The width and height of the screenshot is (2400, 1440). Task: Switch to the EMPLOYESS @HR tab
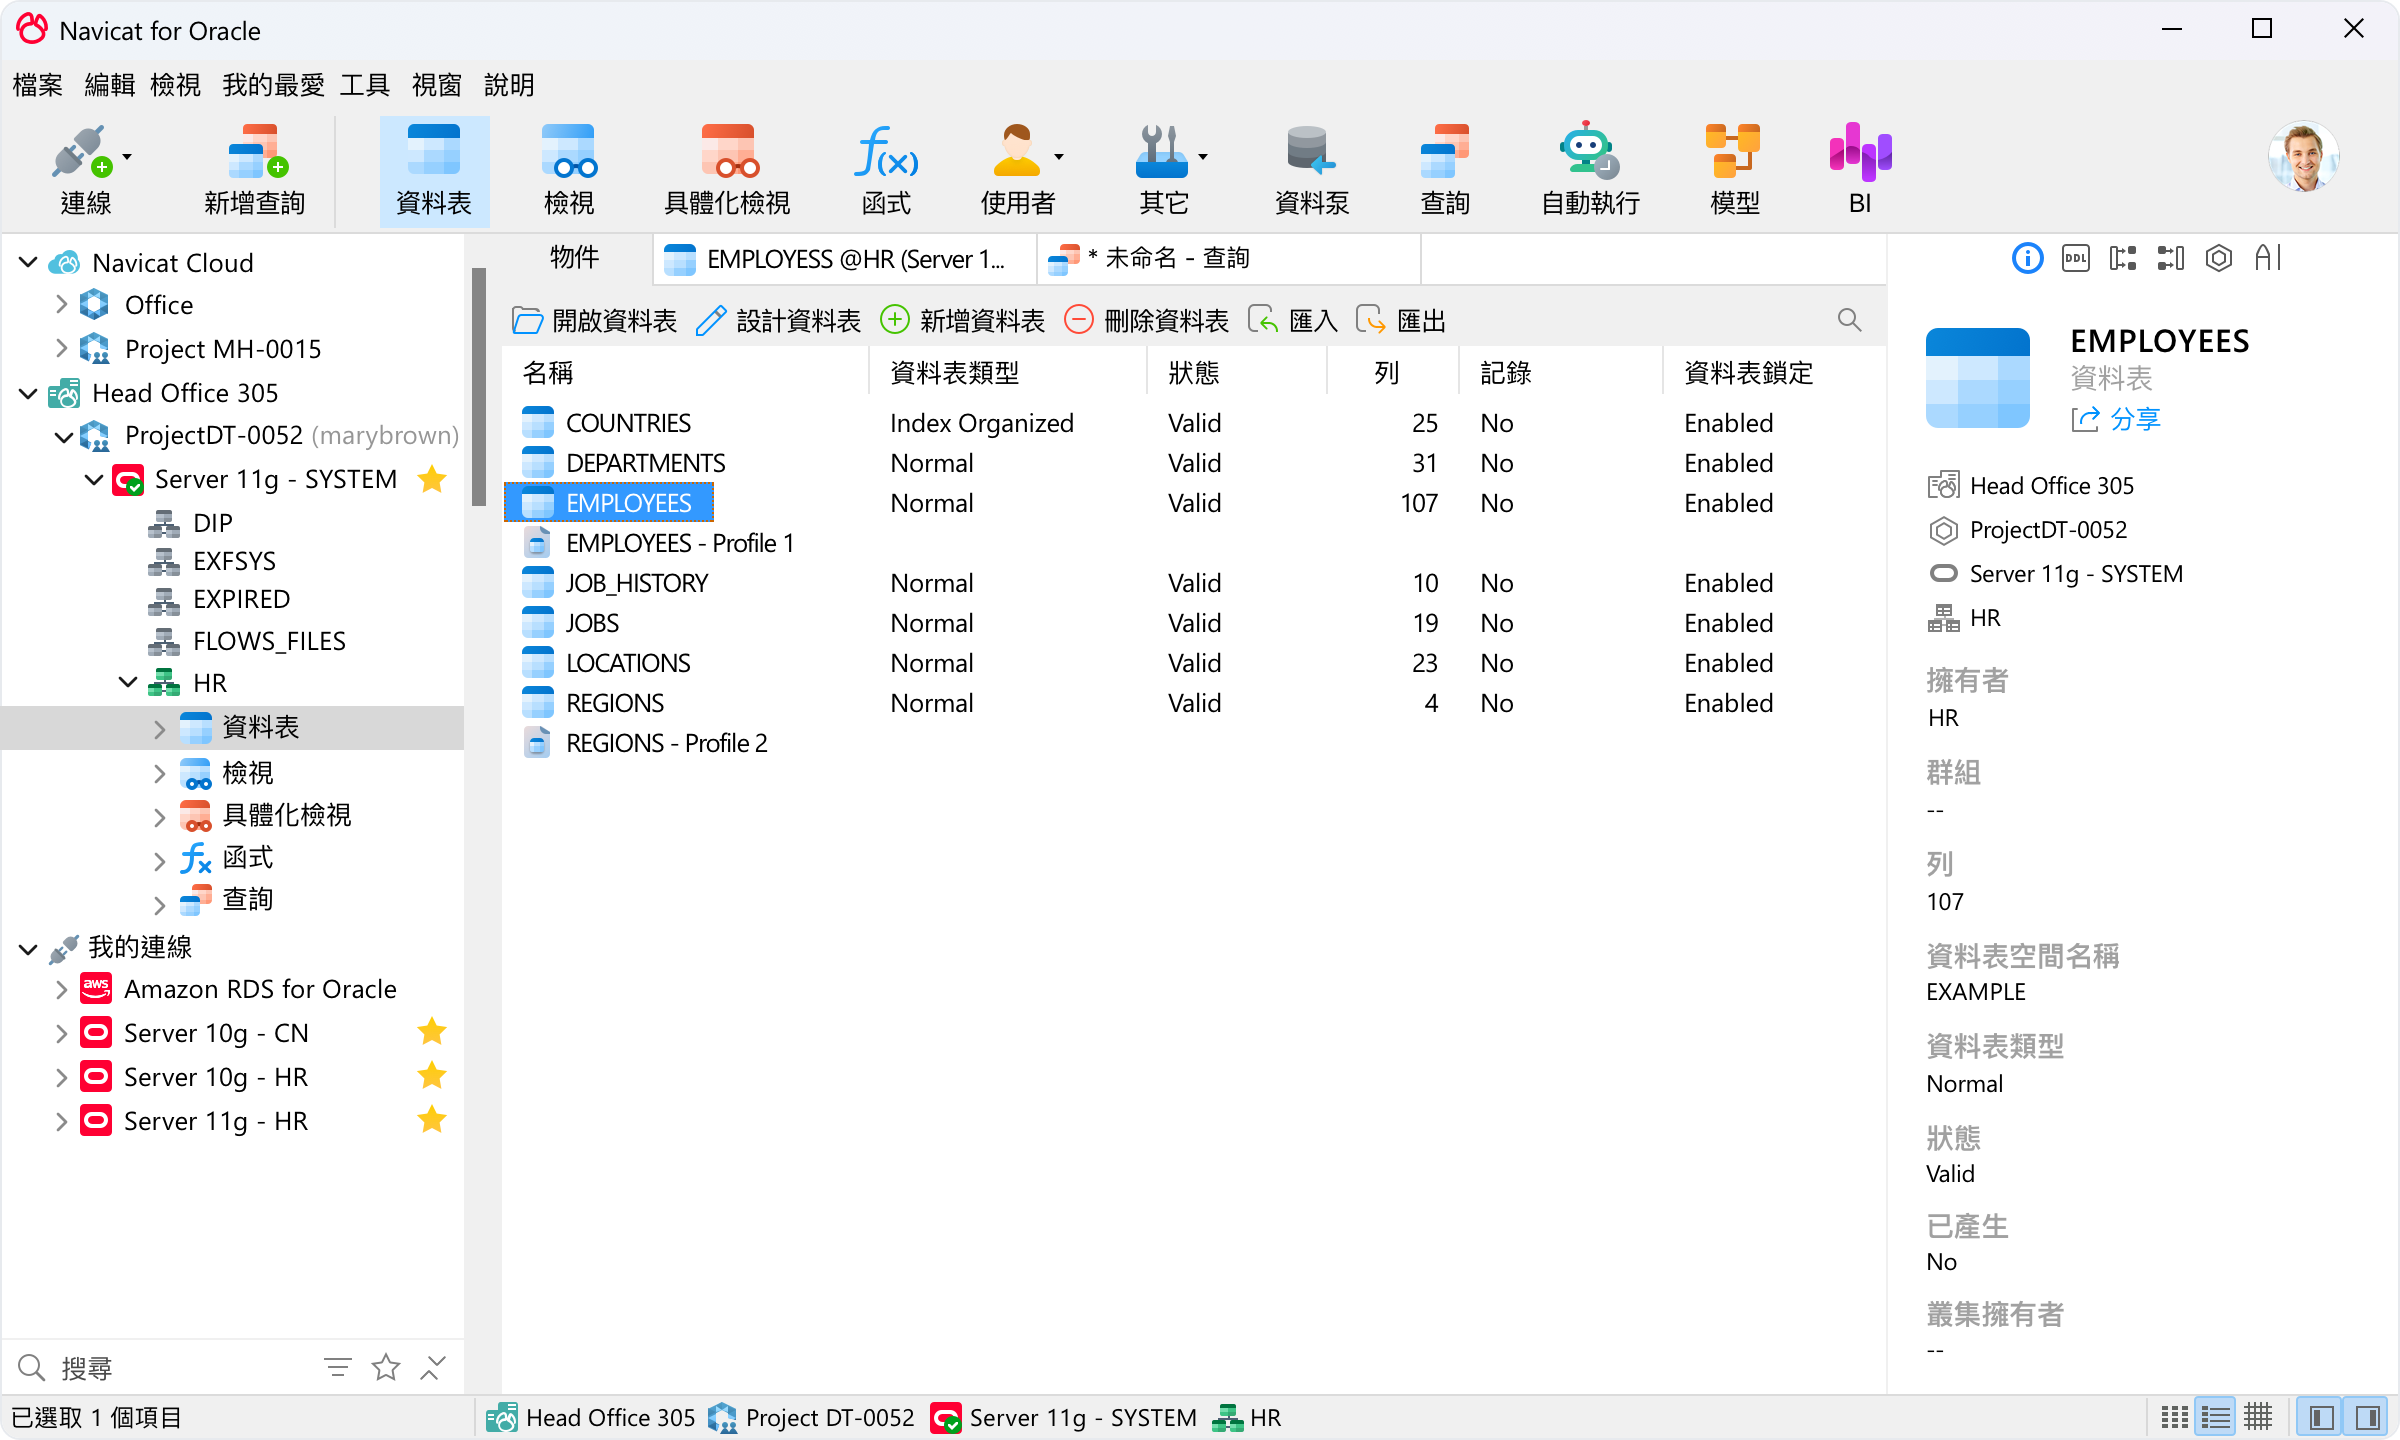(x=845, y=259)
